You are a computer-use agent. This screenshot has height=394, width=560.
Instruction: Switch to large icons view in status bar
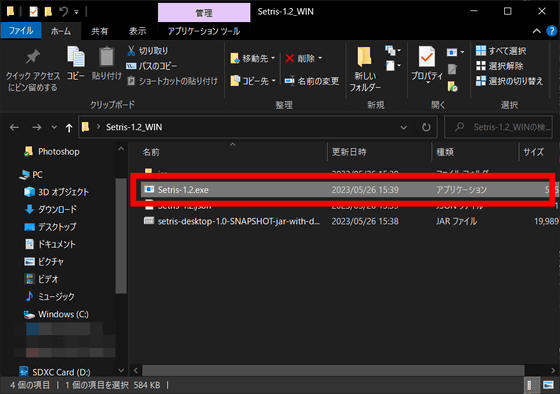(x=548, y=385)
